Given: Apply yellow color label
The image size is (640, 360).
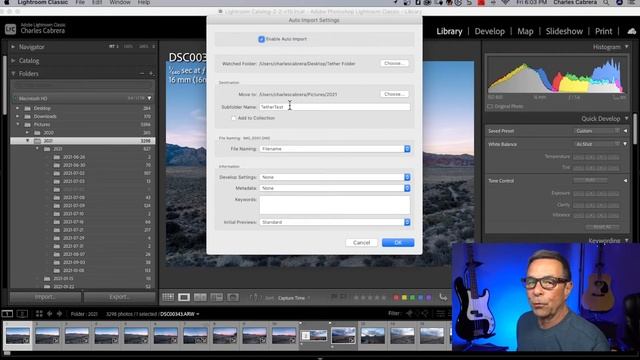Looking at the screenshot, I should (404, 298).
